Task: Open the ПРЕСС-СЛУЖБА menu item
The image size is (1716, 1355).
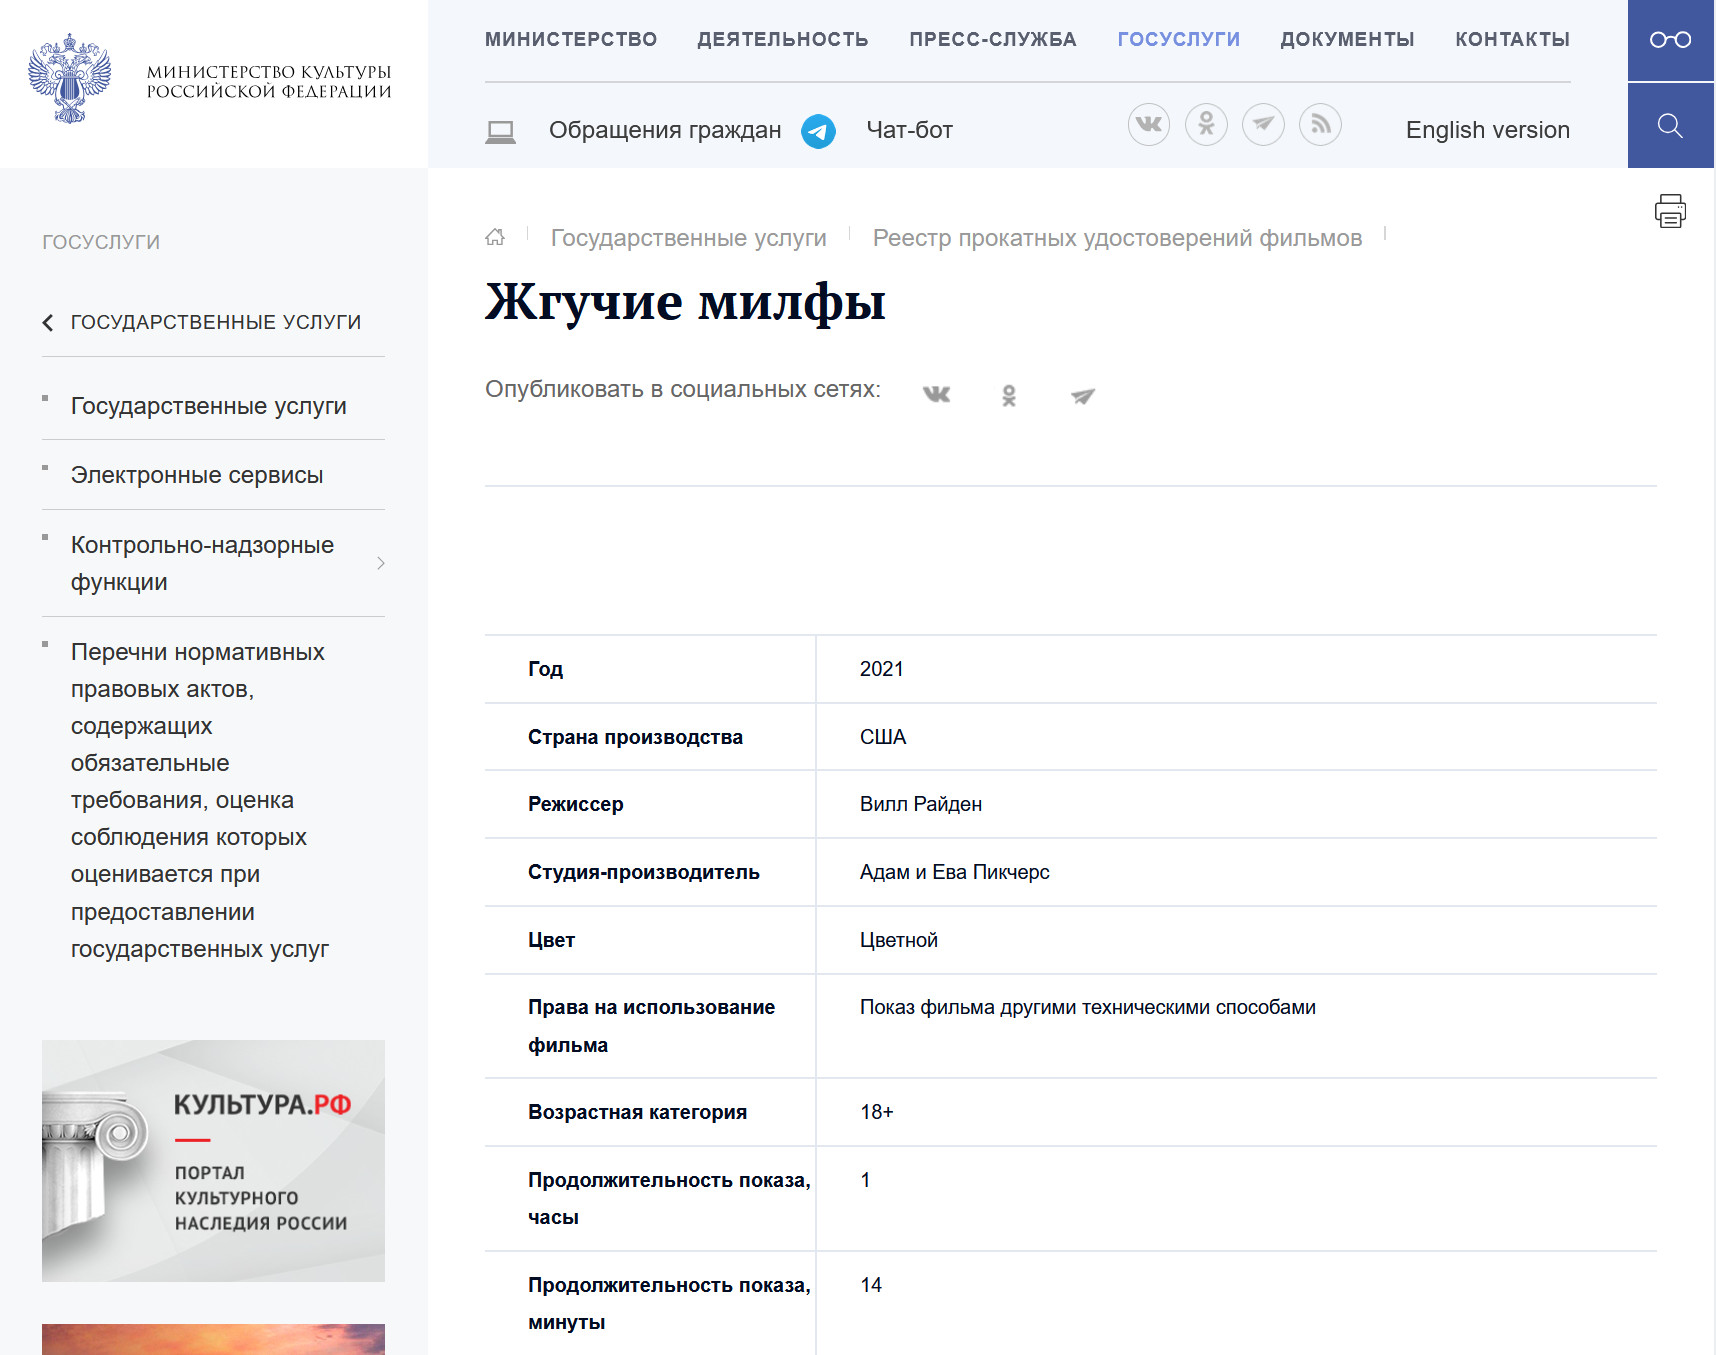Action: coord(992,40)
